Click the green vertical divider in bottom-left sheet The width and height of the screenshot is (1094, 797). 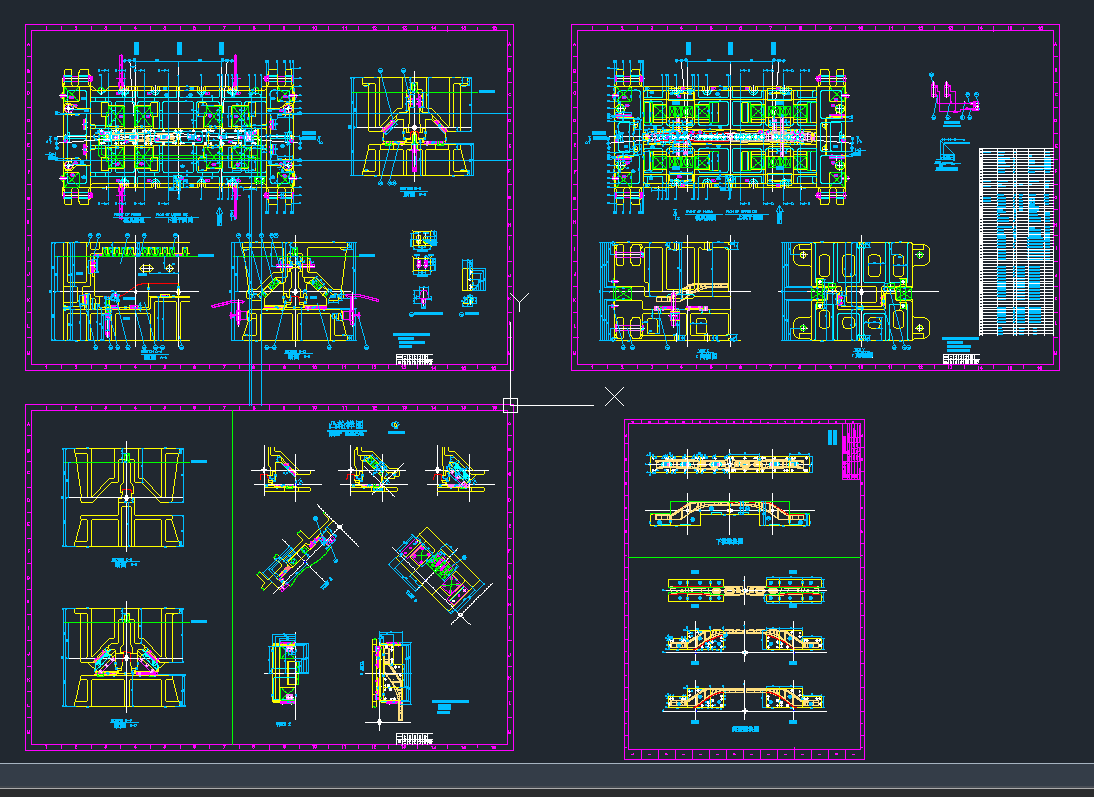click(x=232, y=580)
